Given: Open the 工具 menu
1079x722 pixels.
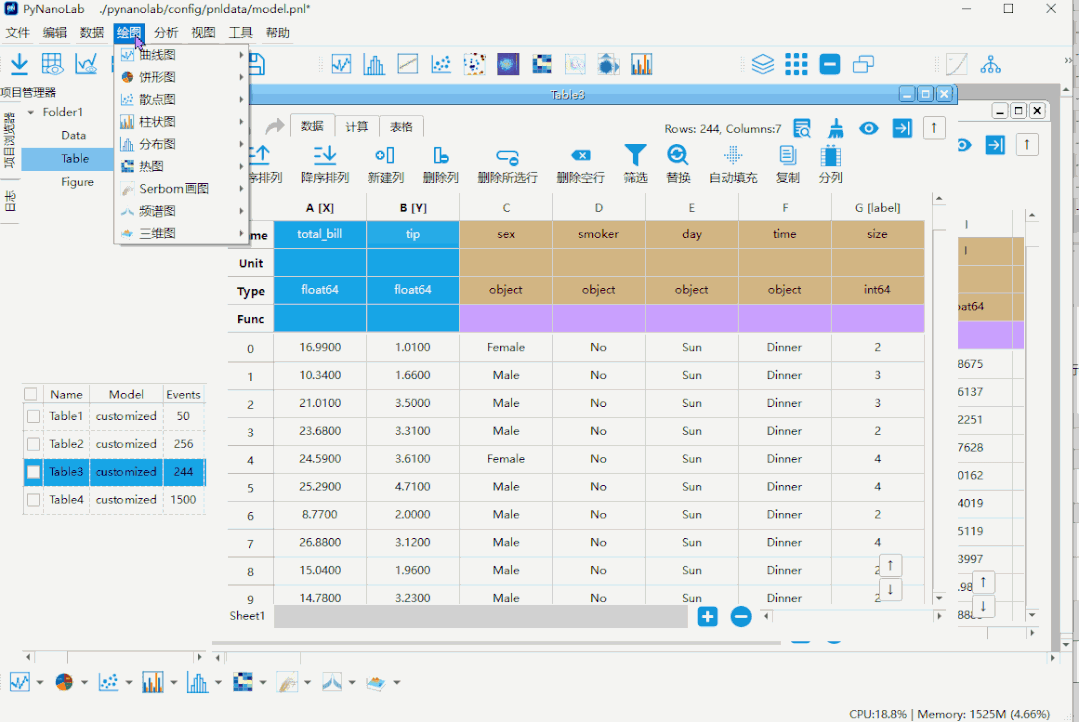Looking at the screenshot, I should pyautogui.click(x=240, y=32).
